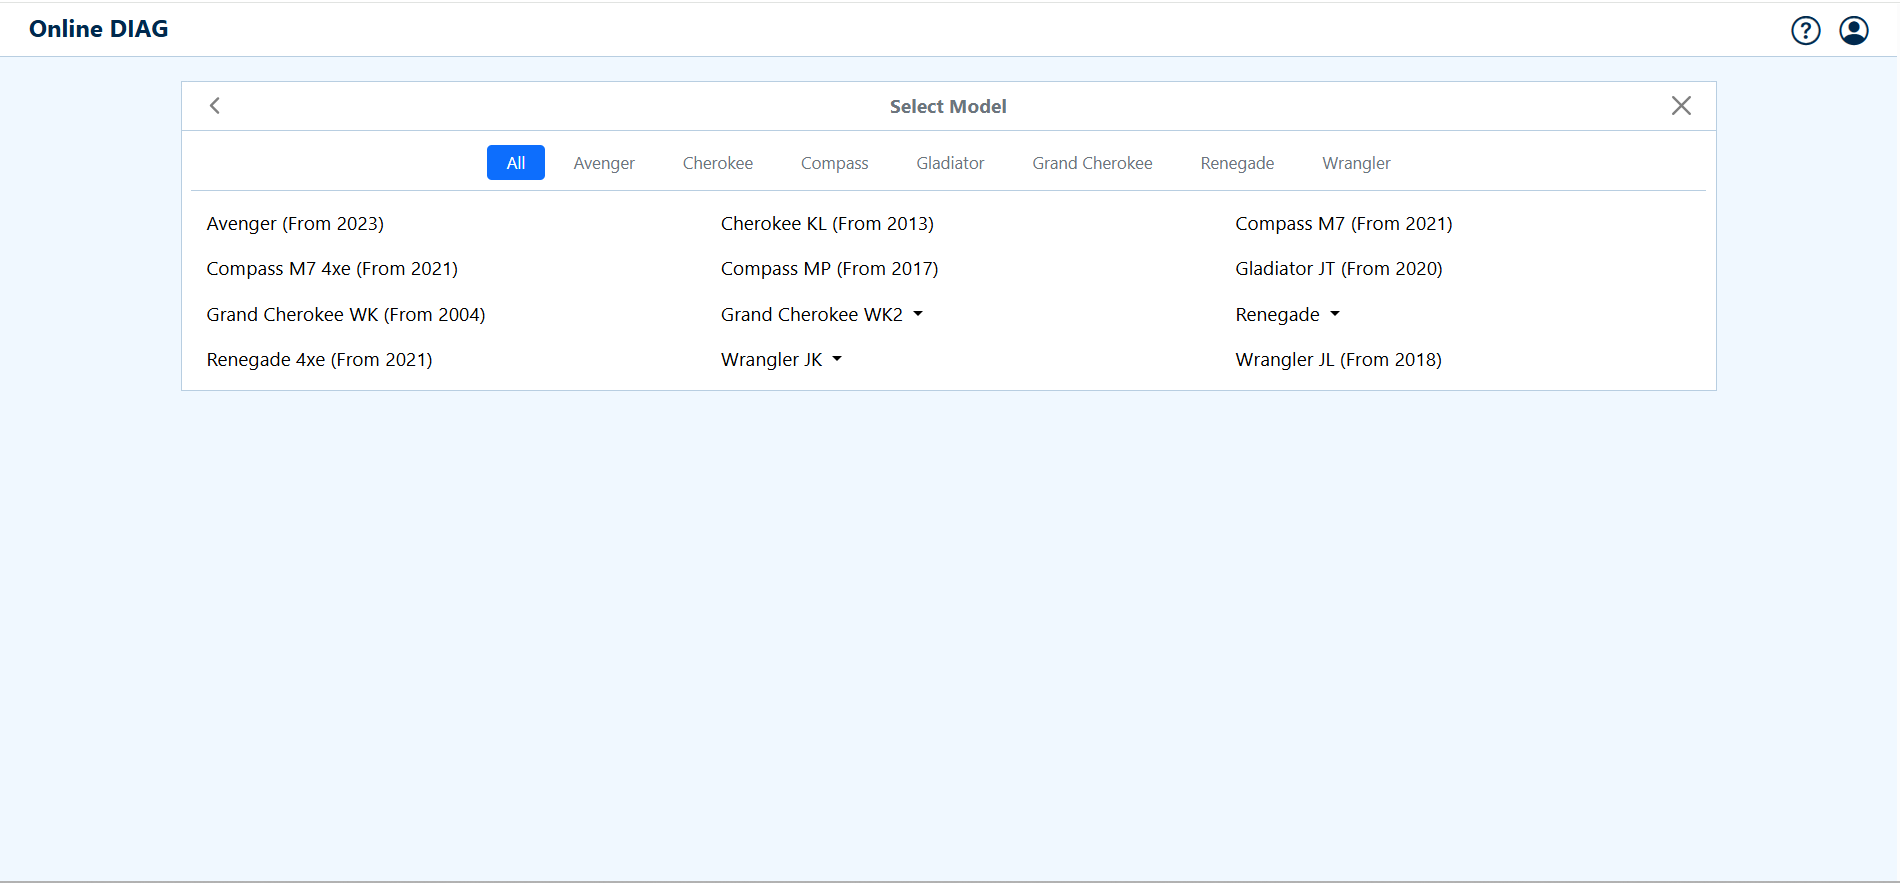Close the Select Model dialog
Screen dimensions: 1900x883
(1680, 106)
